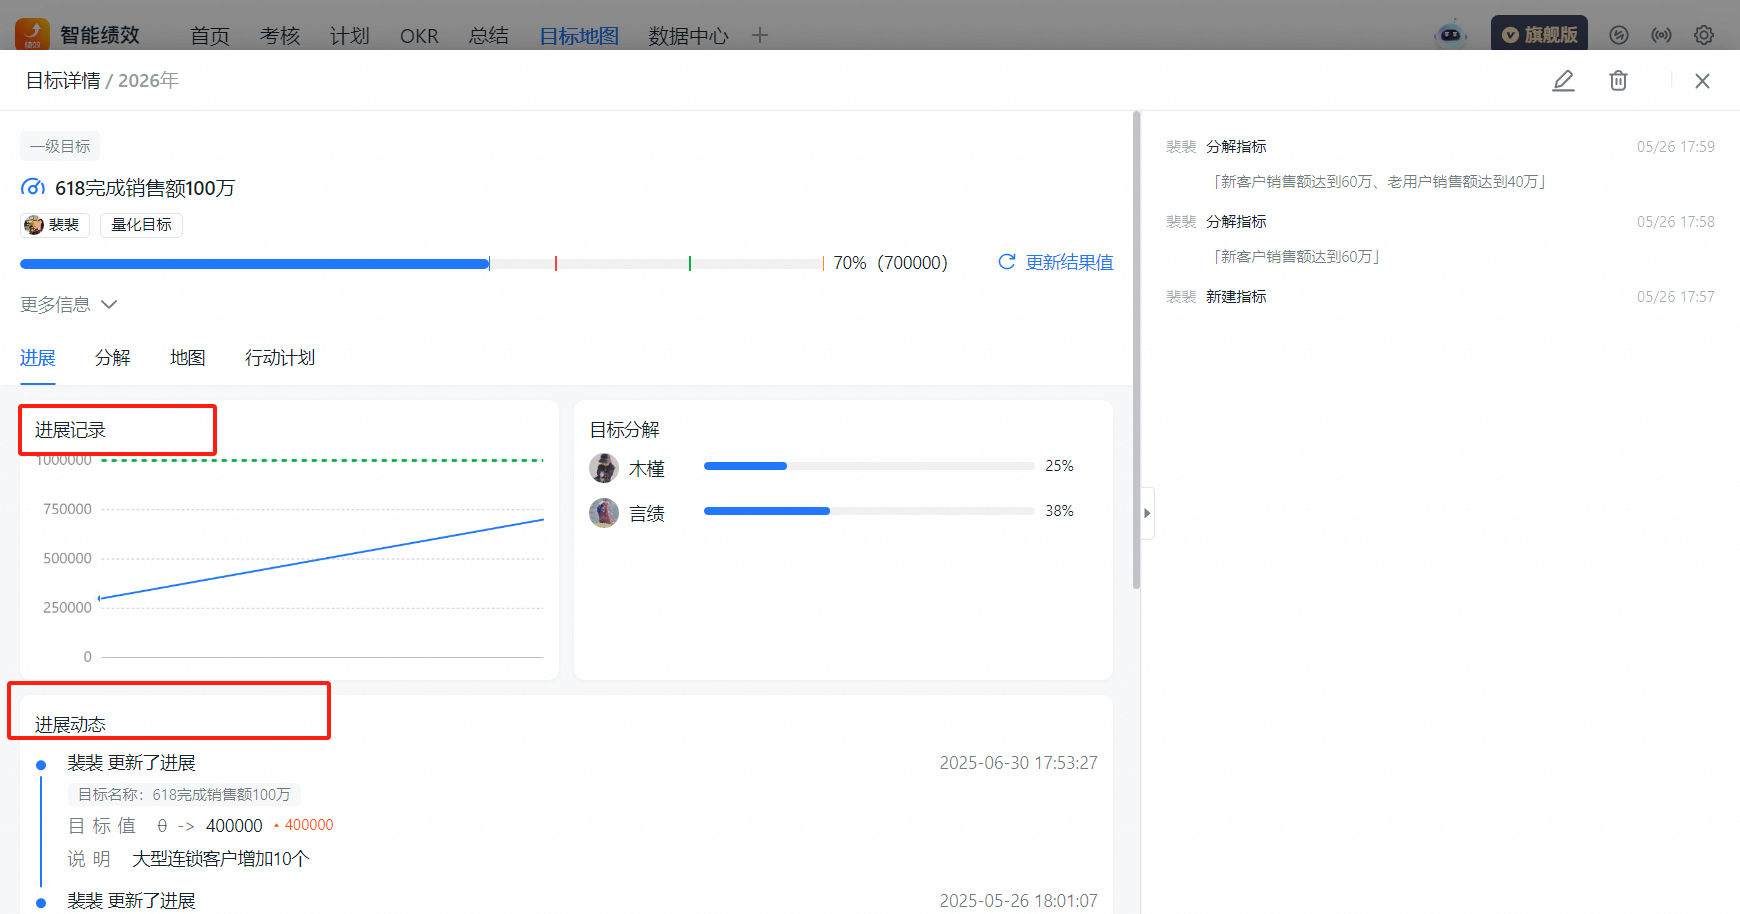Click the 目标分解 card heading
Image resolution: width=1740 pixels, height=914 pixels.
click(x=625, y=430)
